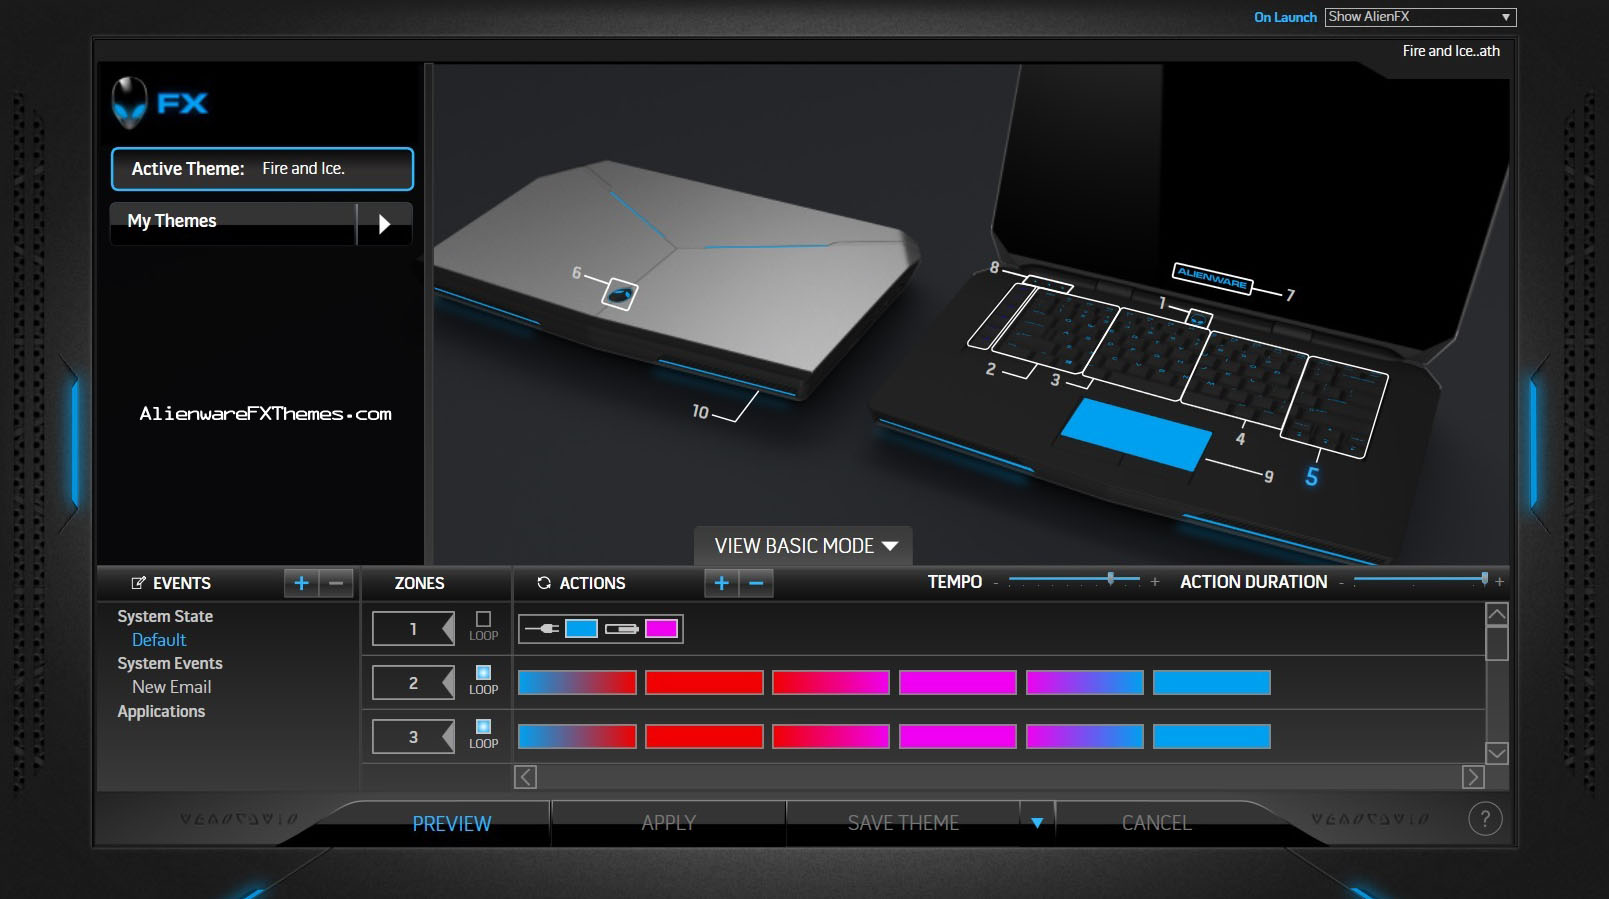Remove event with minus button
1609x899 pixels.
(x=336, y=583)
